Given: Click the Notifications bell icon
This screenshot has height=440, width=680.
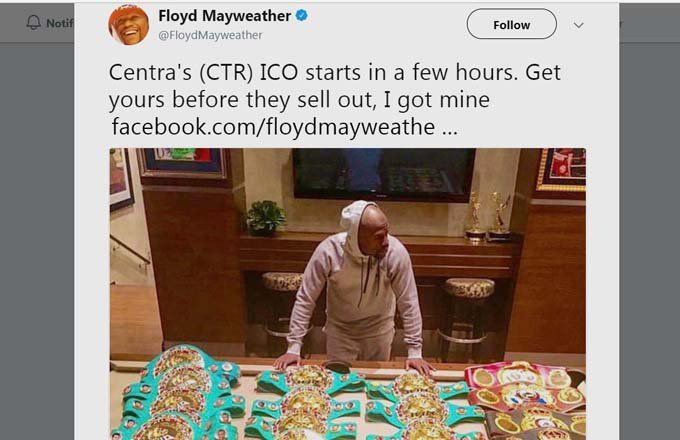Looking at the screenshot, I should coord(33,23).
